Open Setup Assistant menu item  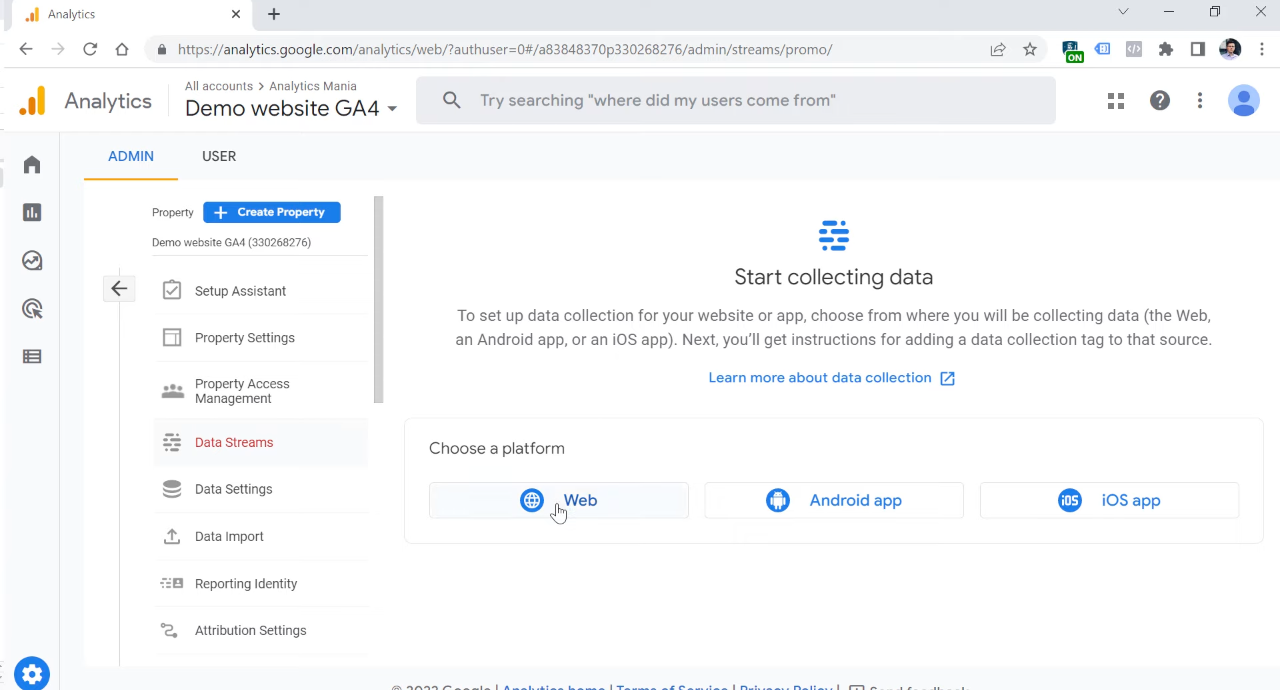click(261, 291)
